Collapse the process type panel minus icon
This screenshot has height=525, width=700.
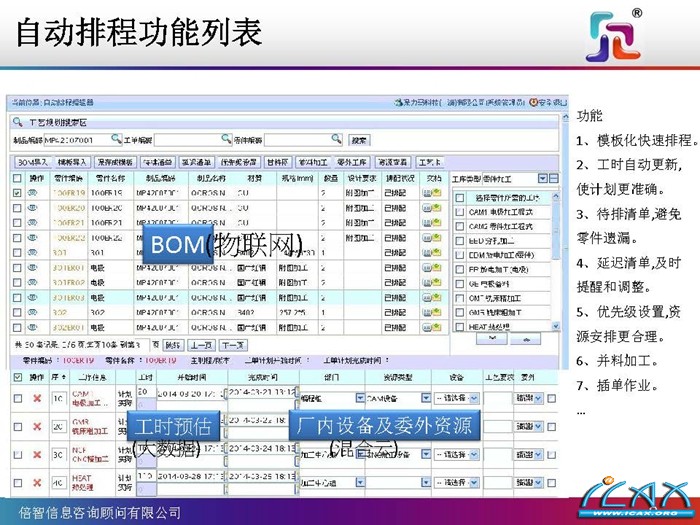554,179
